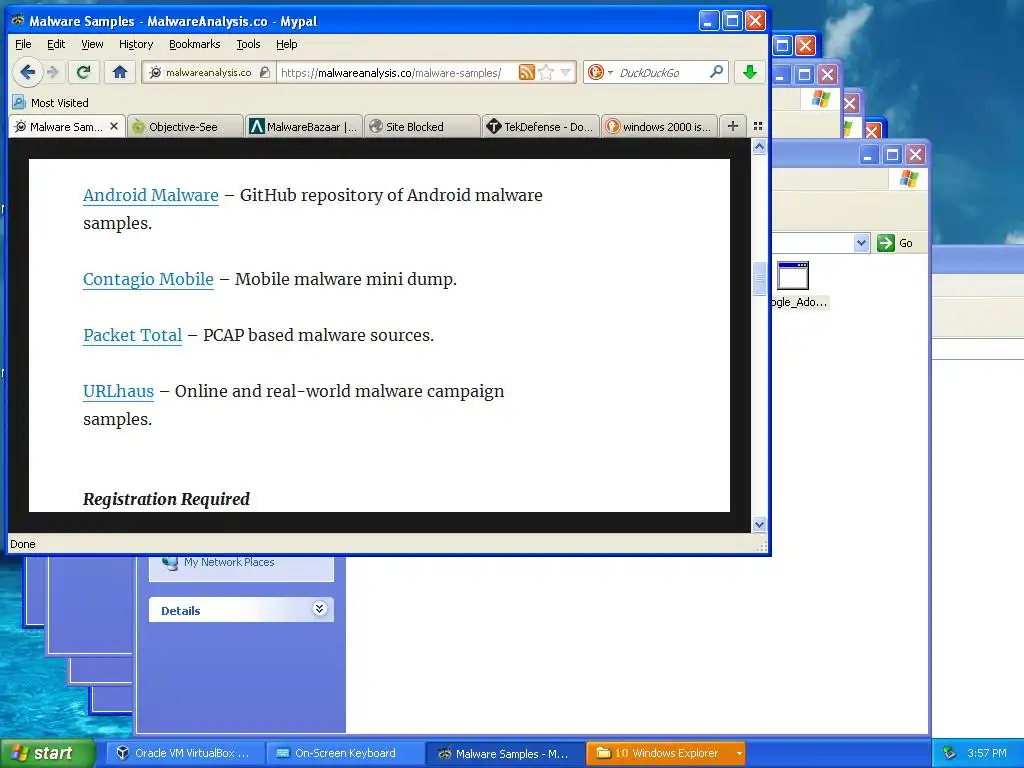Open the list all tabs button

pyautogui.click(x=758, y=126)
